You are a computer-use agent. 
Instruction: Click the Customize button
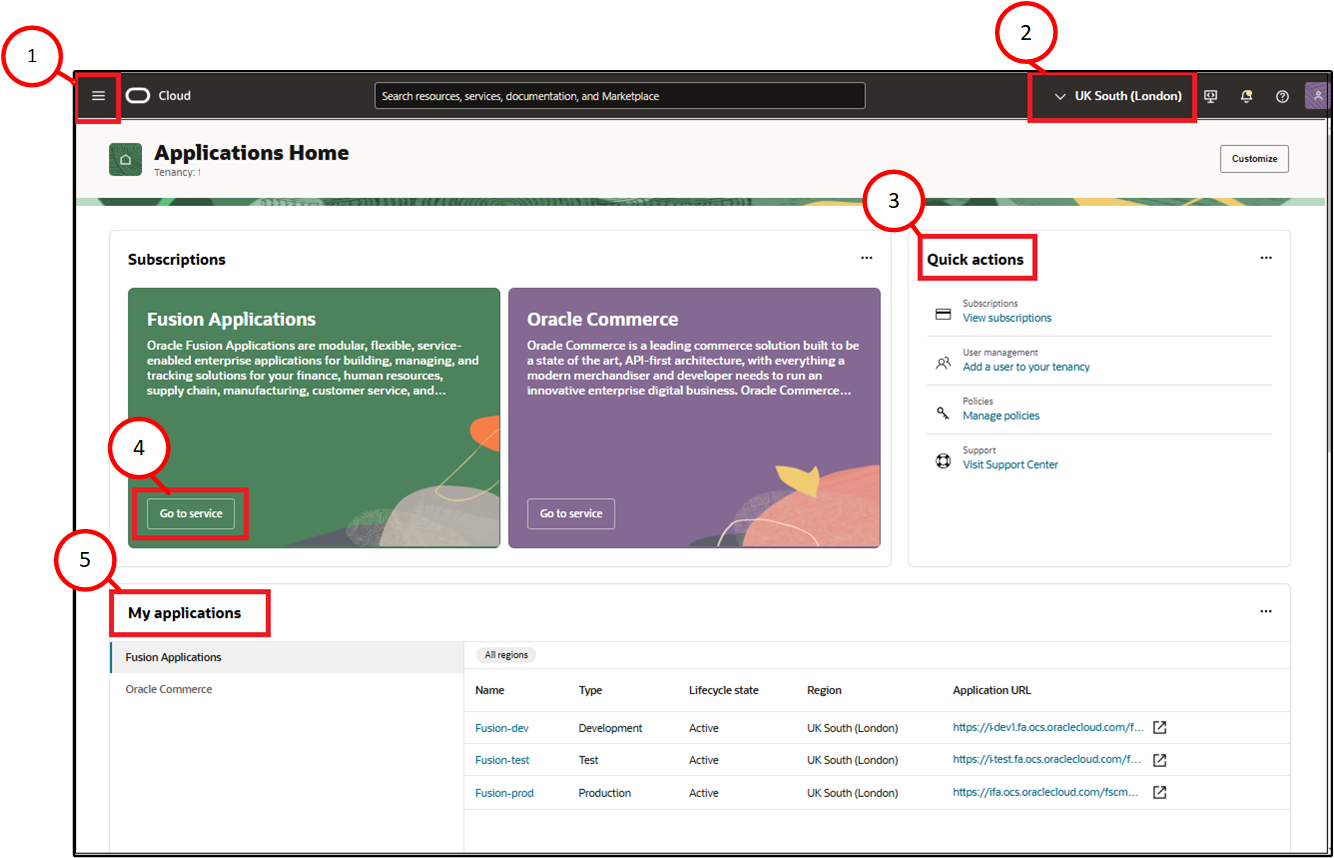click(x=1254, y=158)
